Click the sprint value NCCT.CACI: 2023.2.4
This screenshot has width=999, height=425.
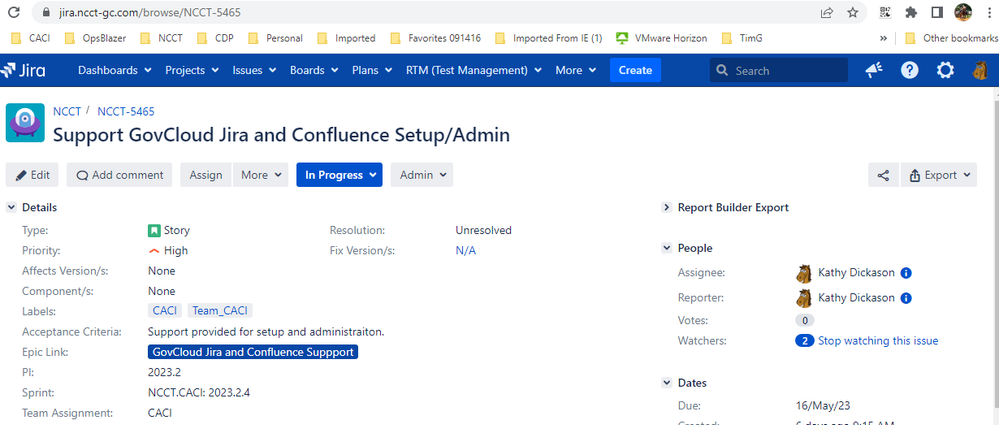pyautogui.click(x=199, y=393)
